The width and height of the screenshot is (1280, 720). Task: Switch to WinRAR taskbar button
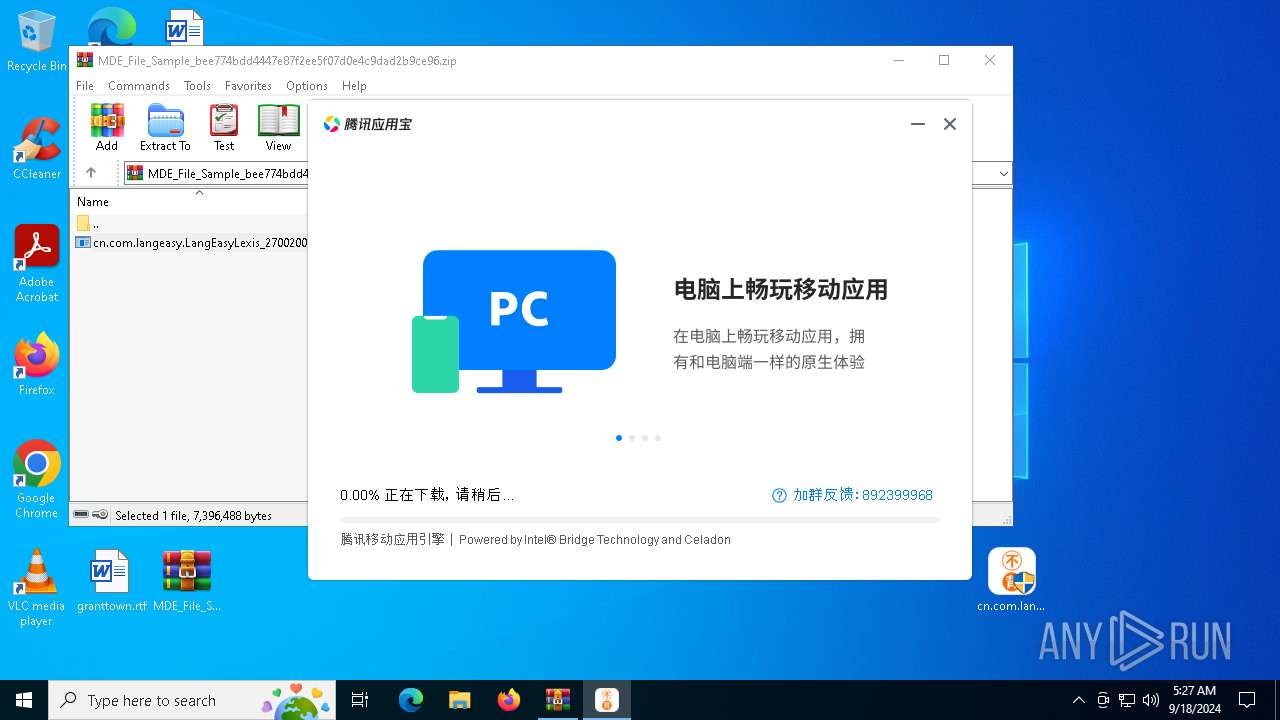tap(558, 700)
